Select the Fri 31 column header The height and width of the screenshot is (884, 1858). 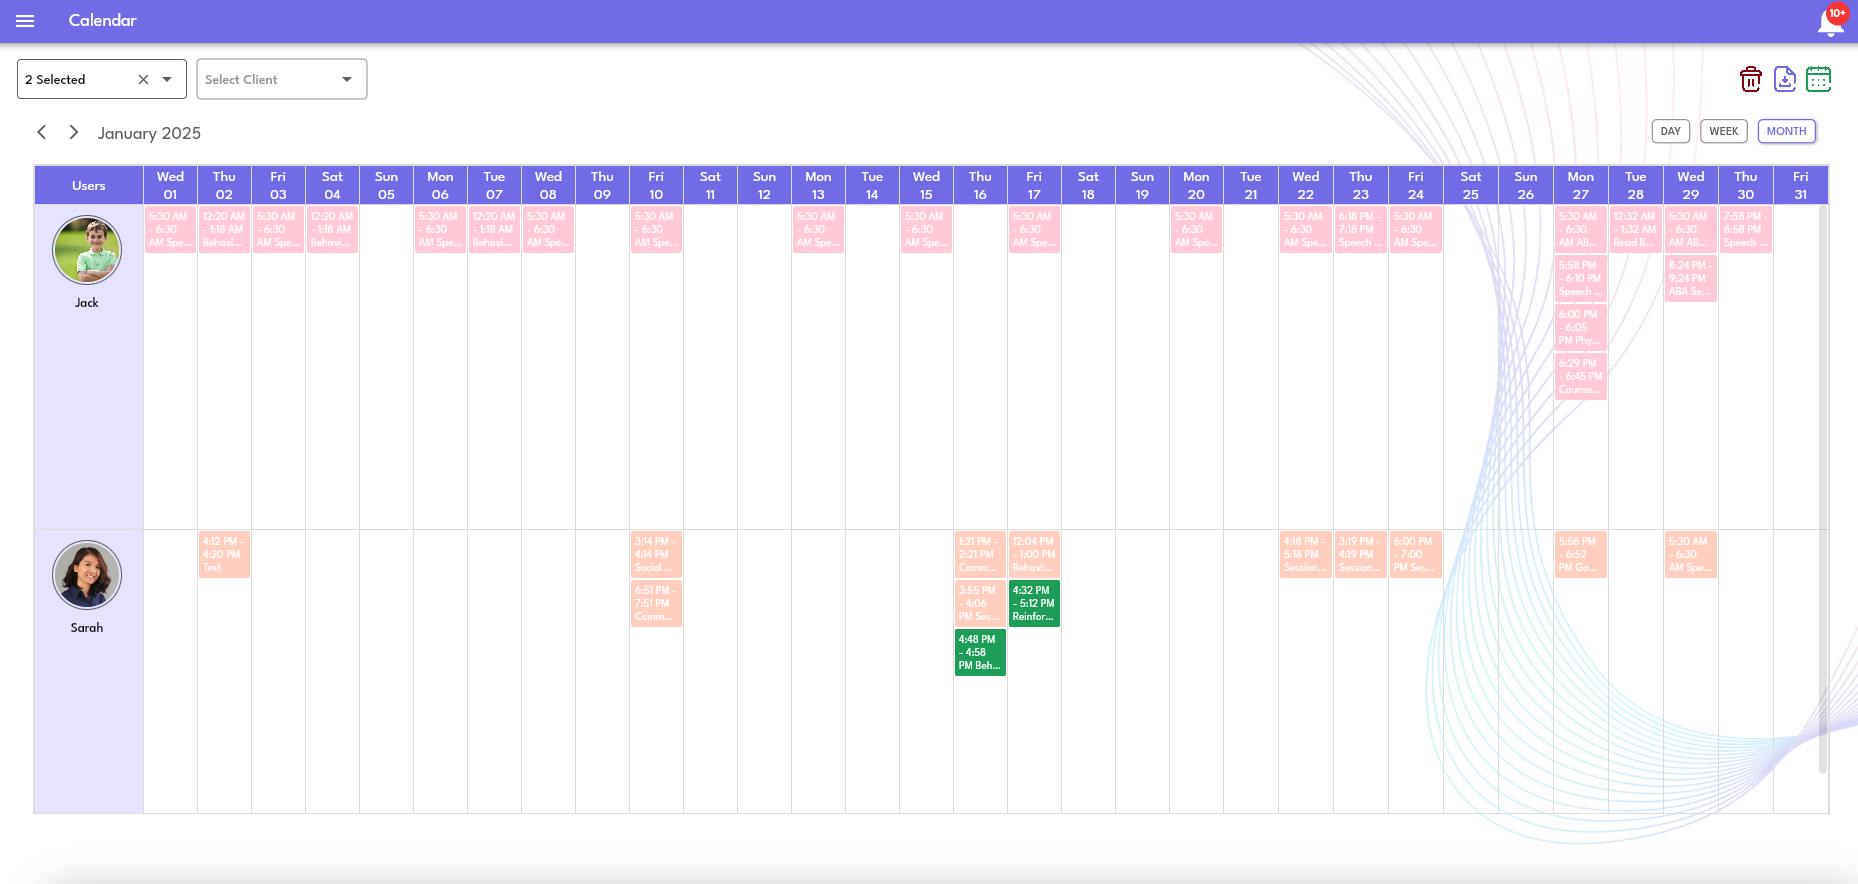pyautogui.click(x=1801, y=185)
